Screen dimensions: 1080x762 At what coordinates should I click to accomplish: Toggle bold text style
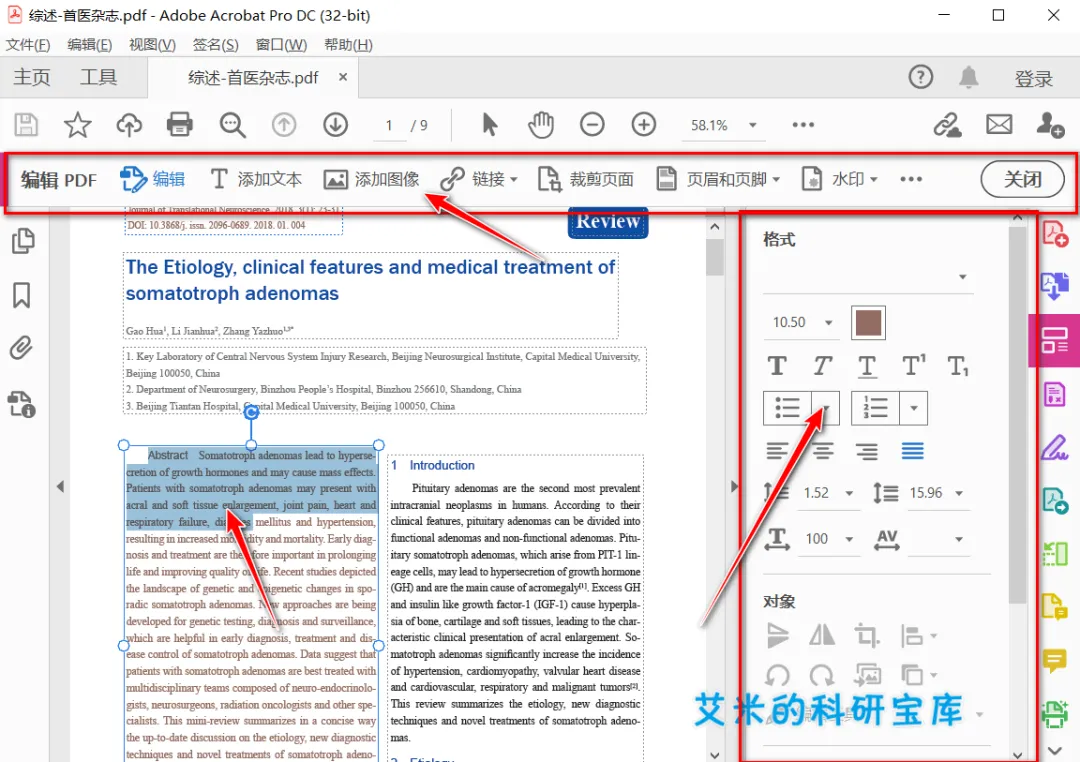[778, 366]
